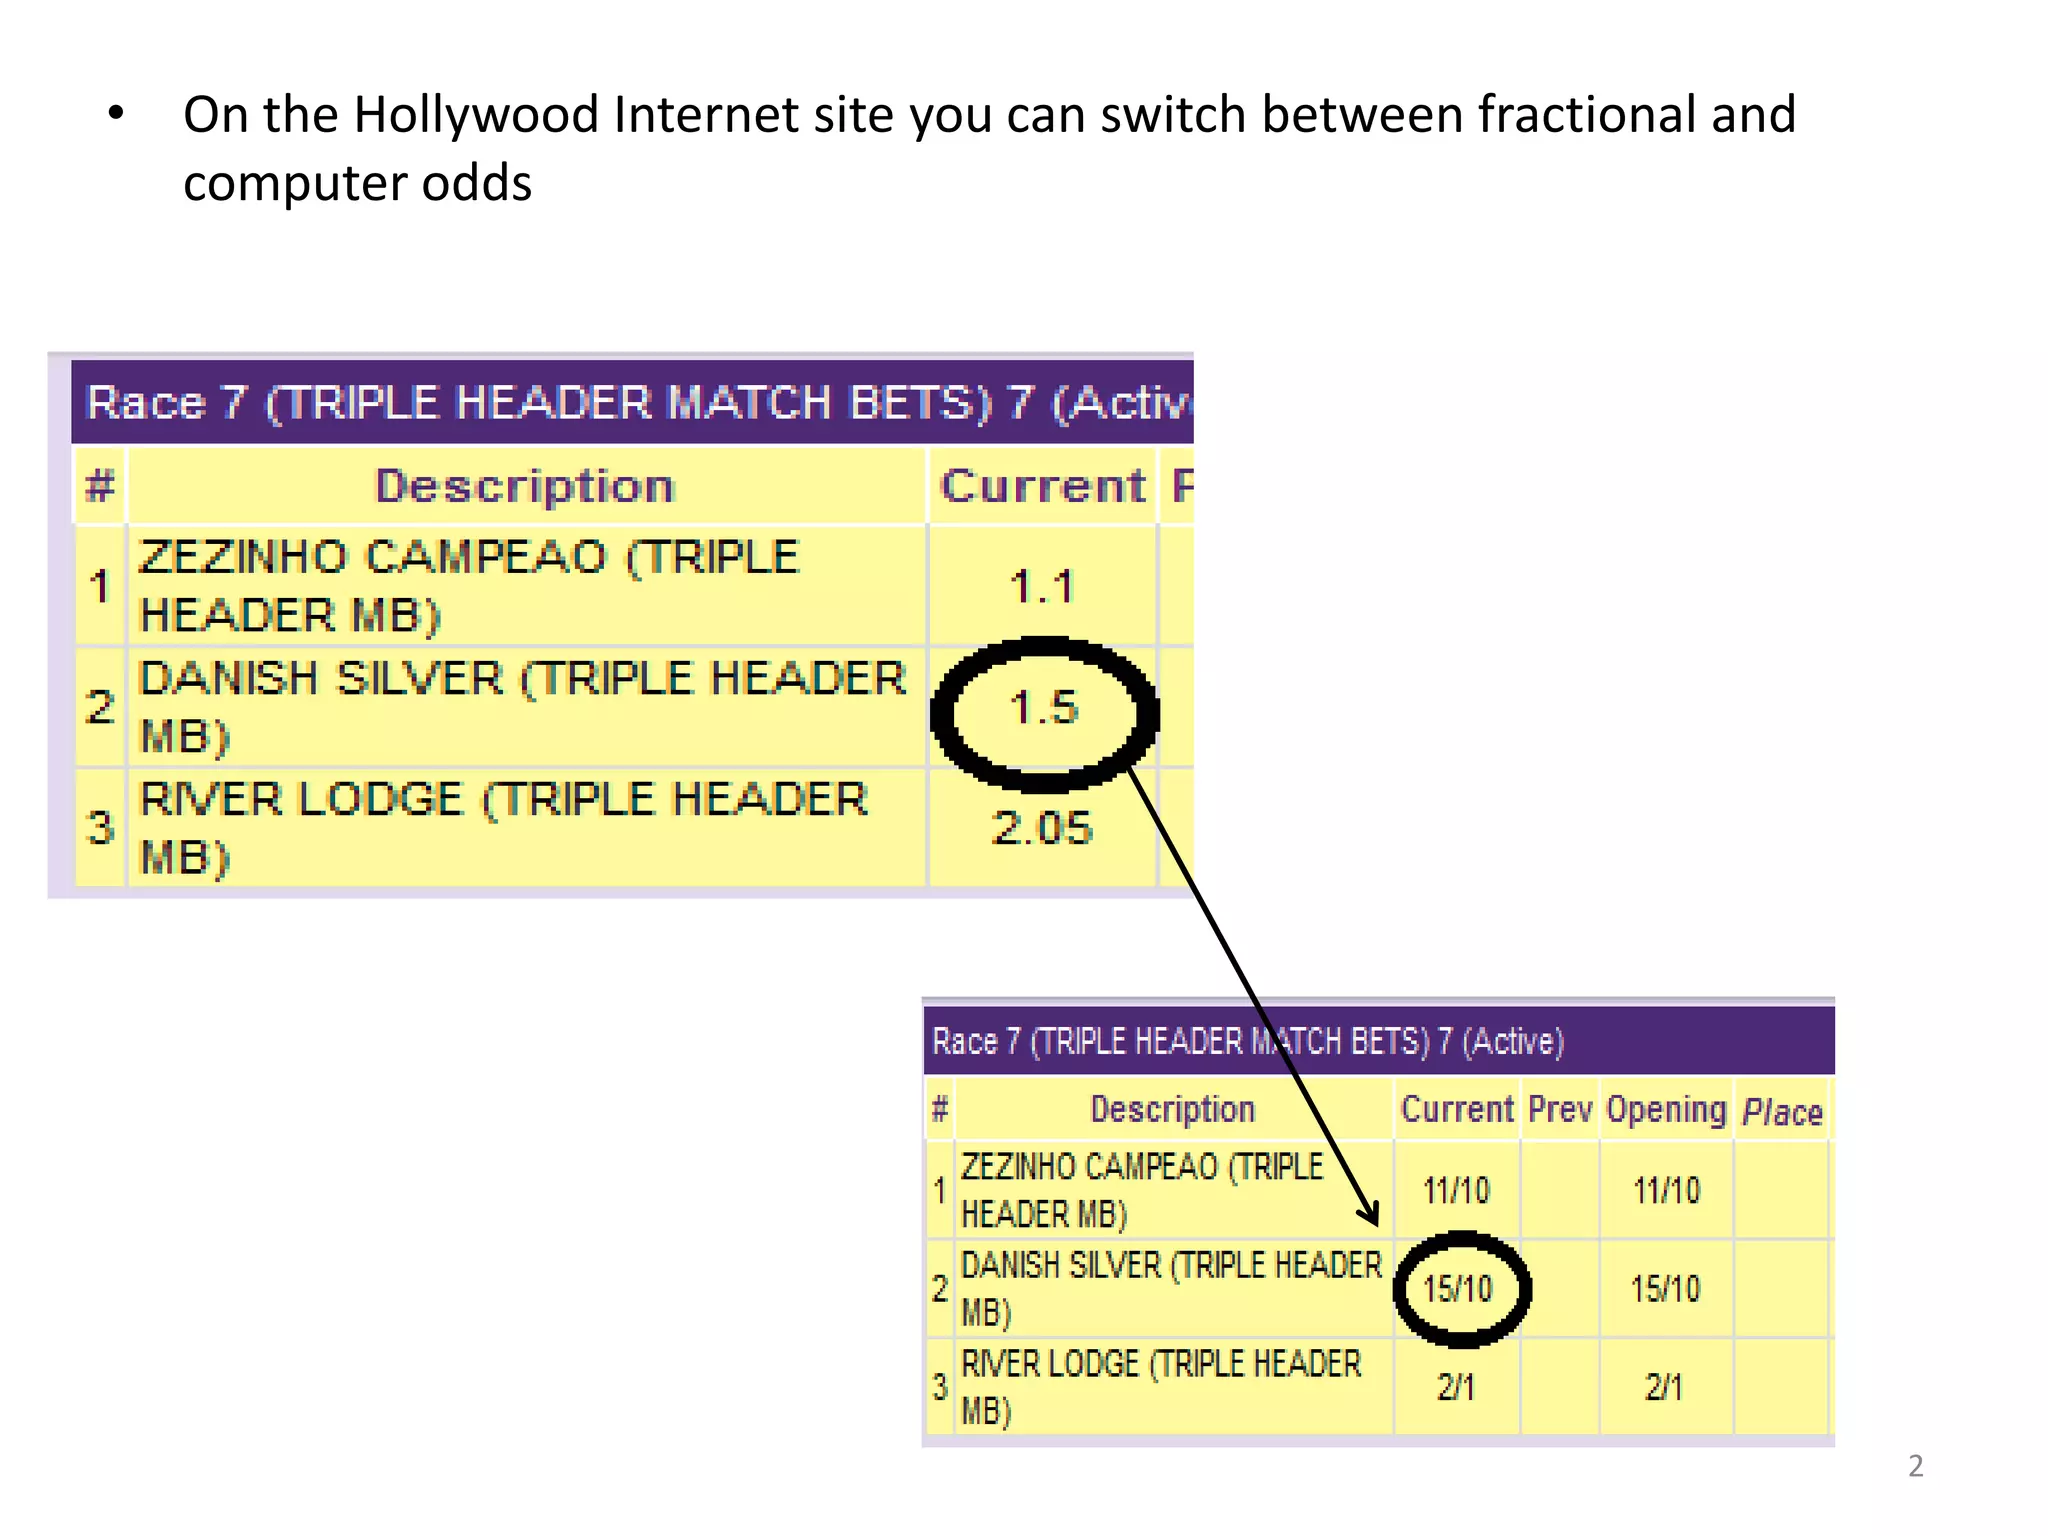Click the Current header in upper table

click(x=1042, y=487)
